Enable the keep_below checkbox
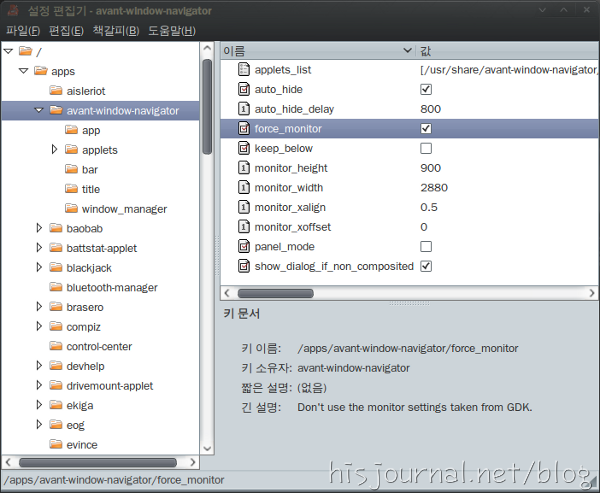Screen dimensions: 600x493 coord(426,148)
